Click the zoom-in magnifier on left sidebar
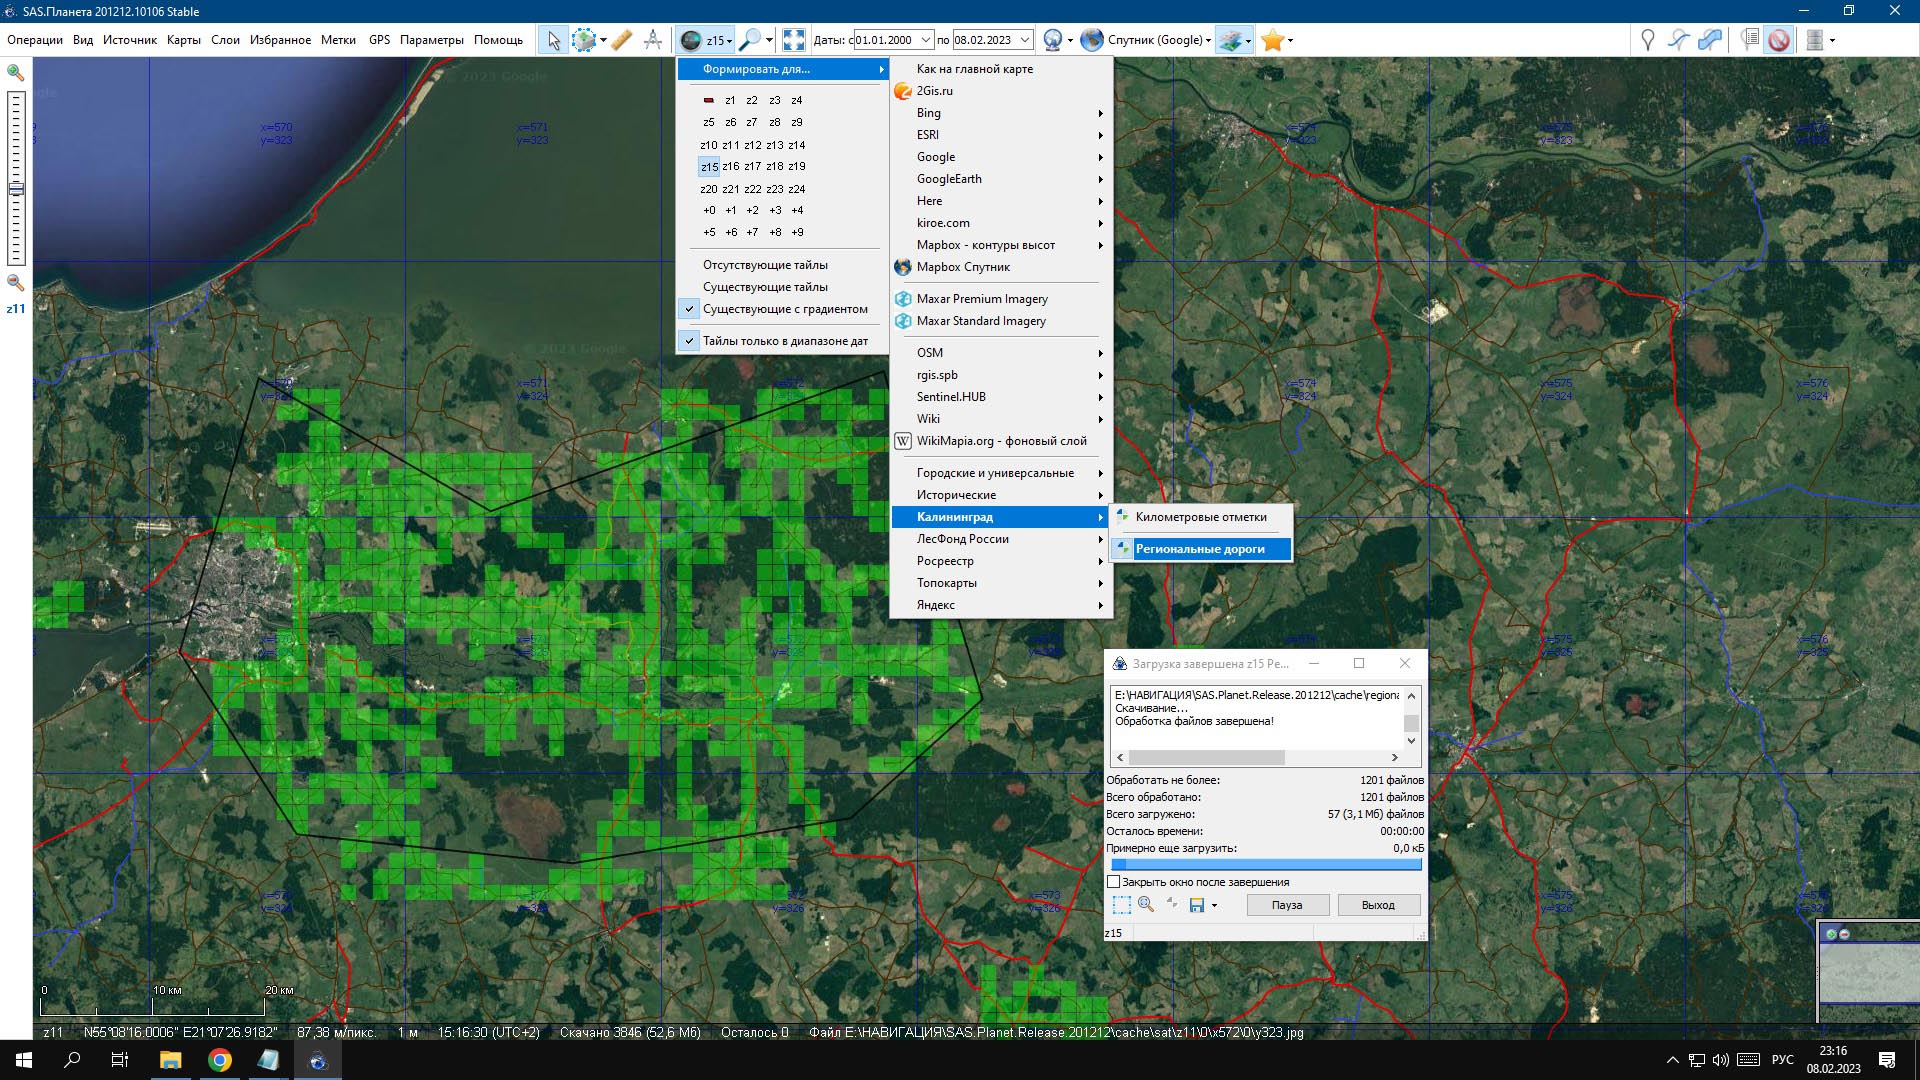 (x=16, y=73)
